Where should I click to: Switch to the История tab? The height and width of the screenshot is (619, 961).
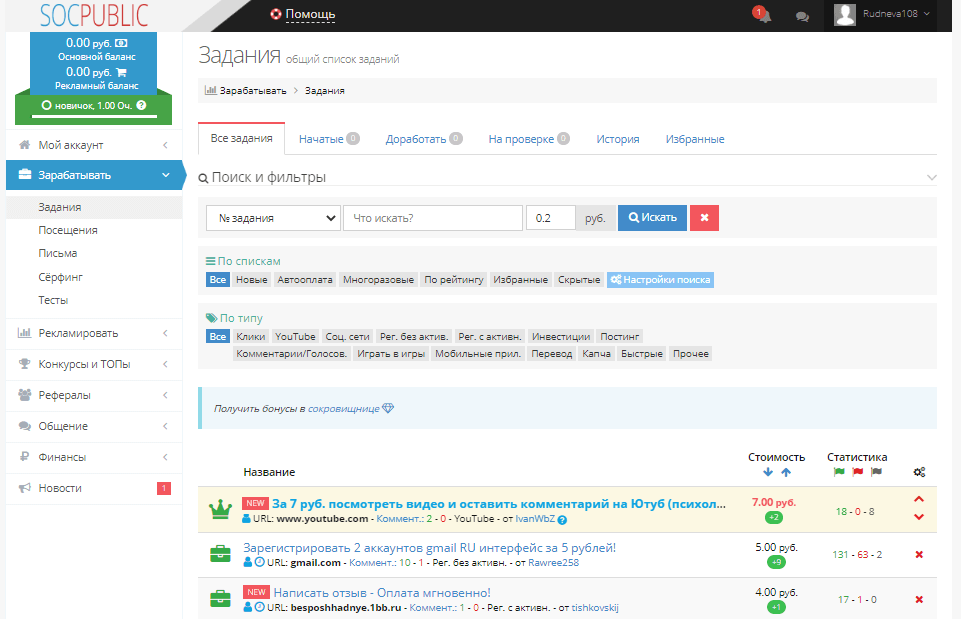(x=618, y=139)
